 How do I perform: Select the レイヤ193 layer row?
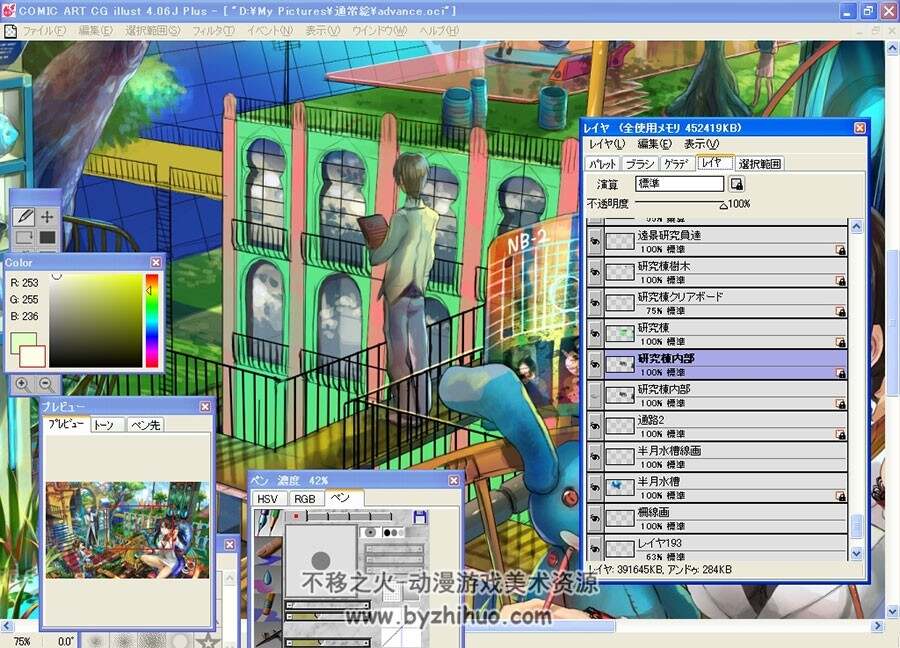[717, 549]
